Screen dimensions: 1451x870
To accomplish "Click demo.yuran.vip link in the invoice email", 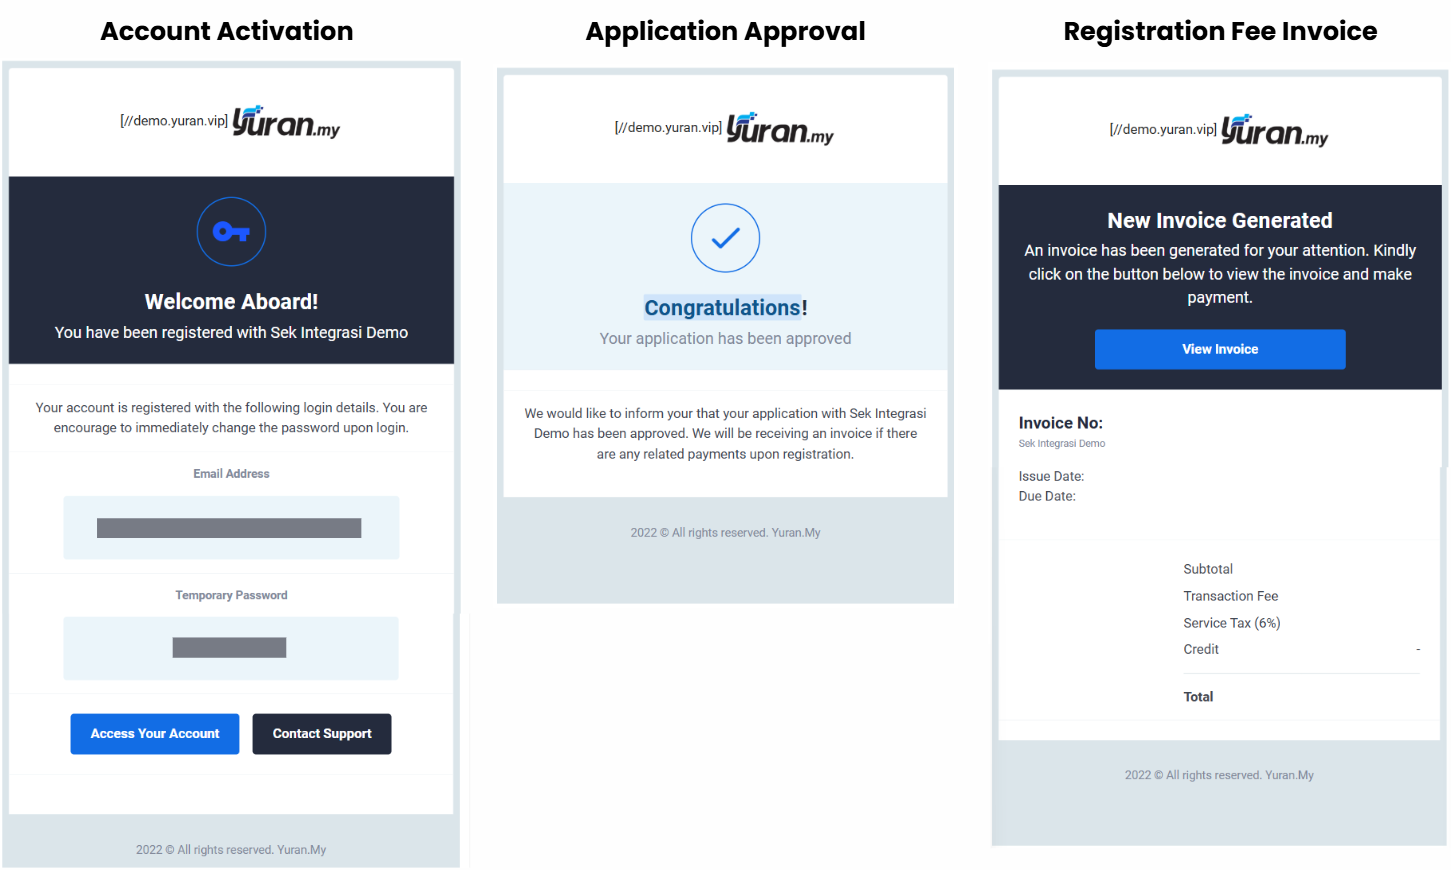I will [1163, 130].
